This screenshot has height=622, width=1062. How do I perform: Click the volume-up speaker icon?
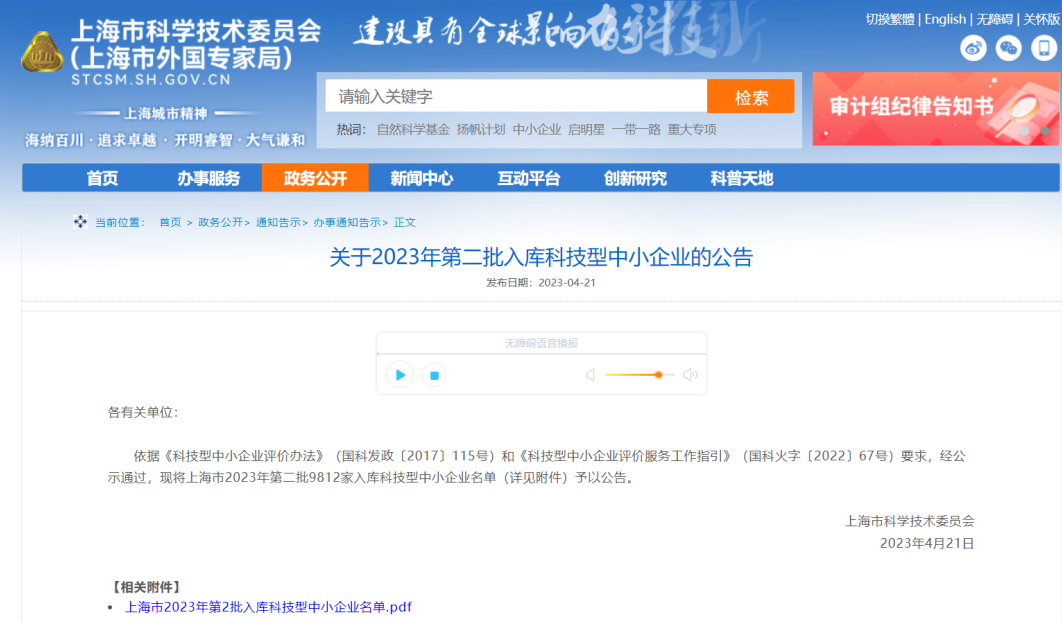[x=689, y=374]
